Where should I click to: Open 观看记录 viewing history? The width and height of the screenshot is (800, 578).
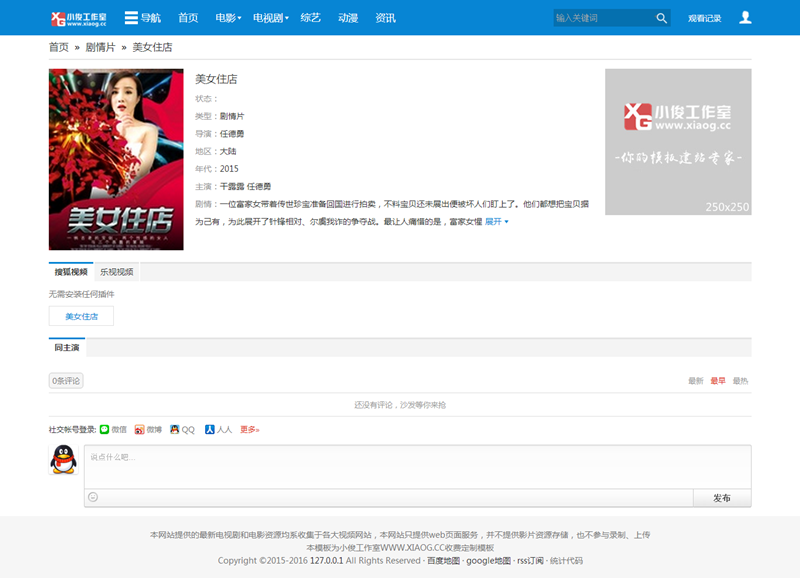tap(704, 18)
